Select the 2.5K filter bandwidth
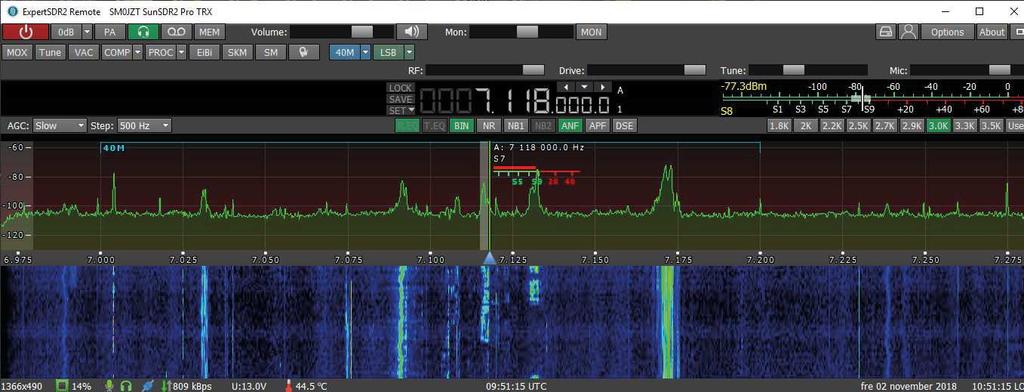This screenshot has height=392, width=1024. click(x=859, y=125)
